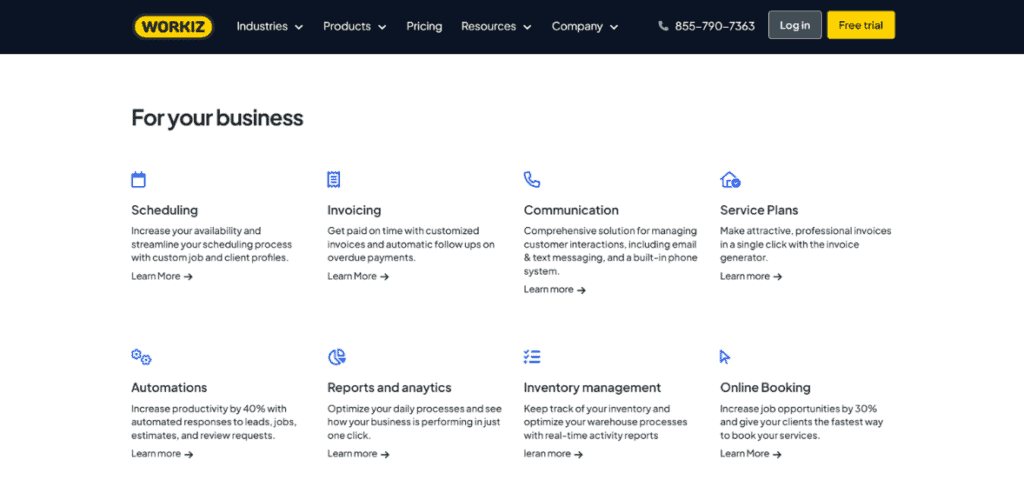Expand the Products dropdown menu
The height and width of the screenshot is (493, 1024).
(355, 26)
